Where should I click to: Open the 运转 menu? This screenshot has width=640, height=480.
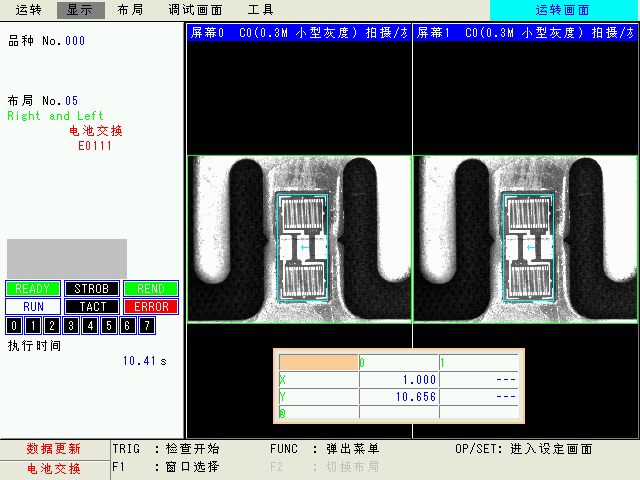tap(29, 10)
